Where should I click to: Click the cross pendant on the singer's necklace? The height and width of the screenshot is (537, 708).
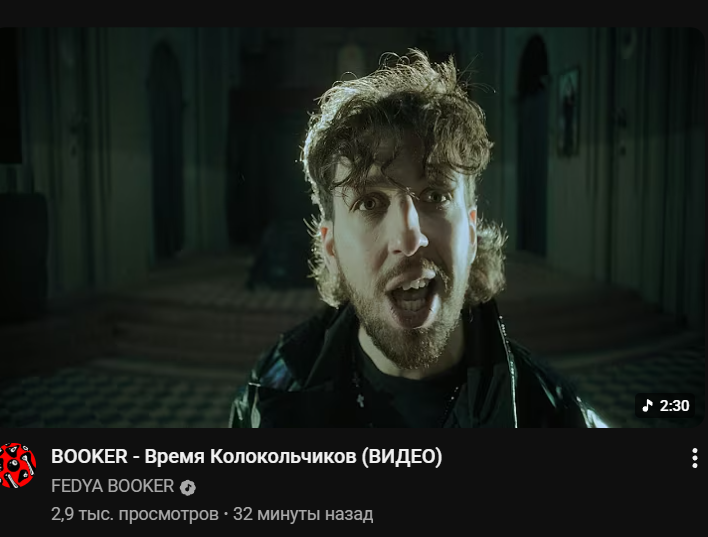point(360,400)
